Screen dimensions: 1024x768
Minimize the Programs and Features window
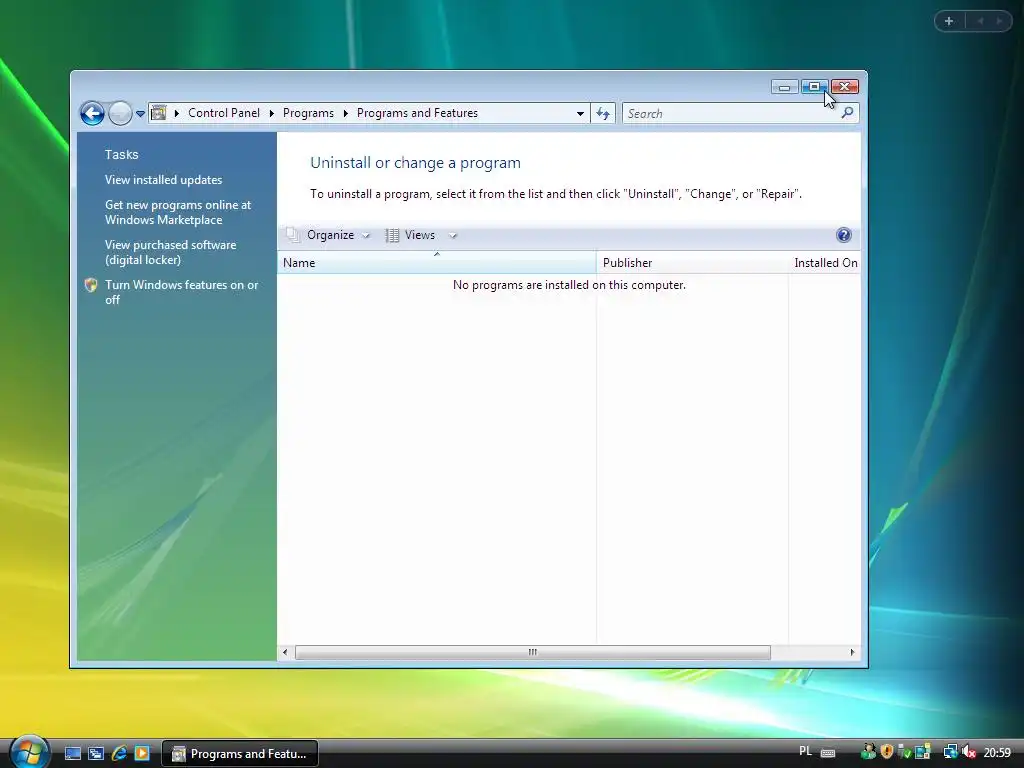coord(784,87)
